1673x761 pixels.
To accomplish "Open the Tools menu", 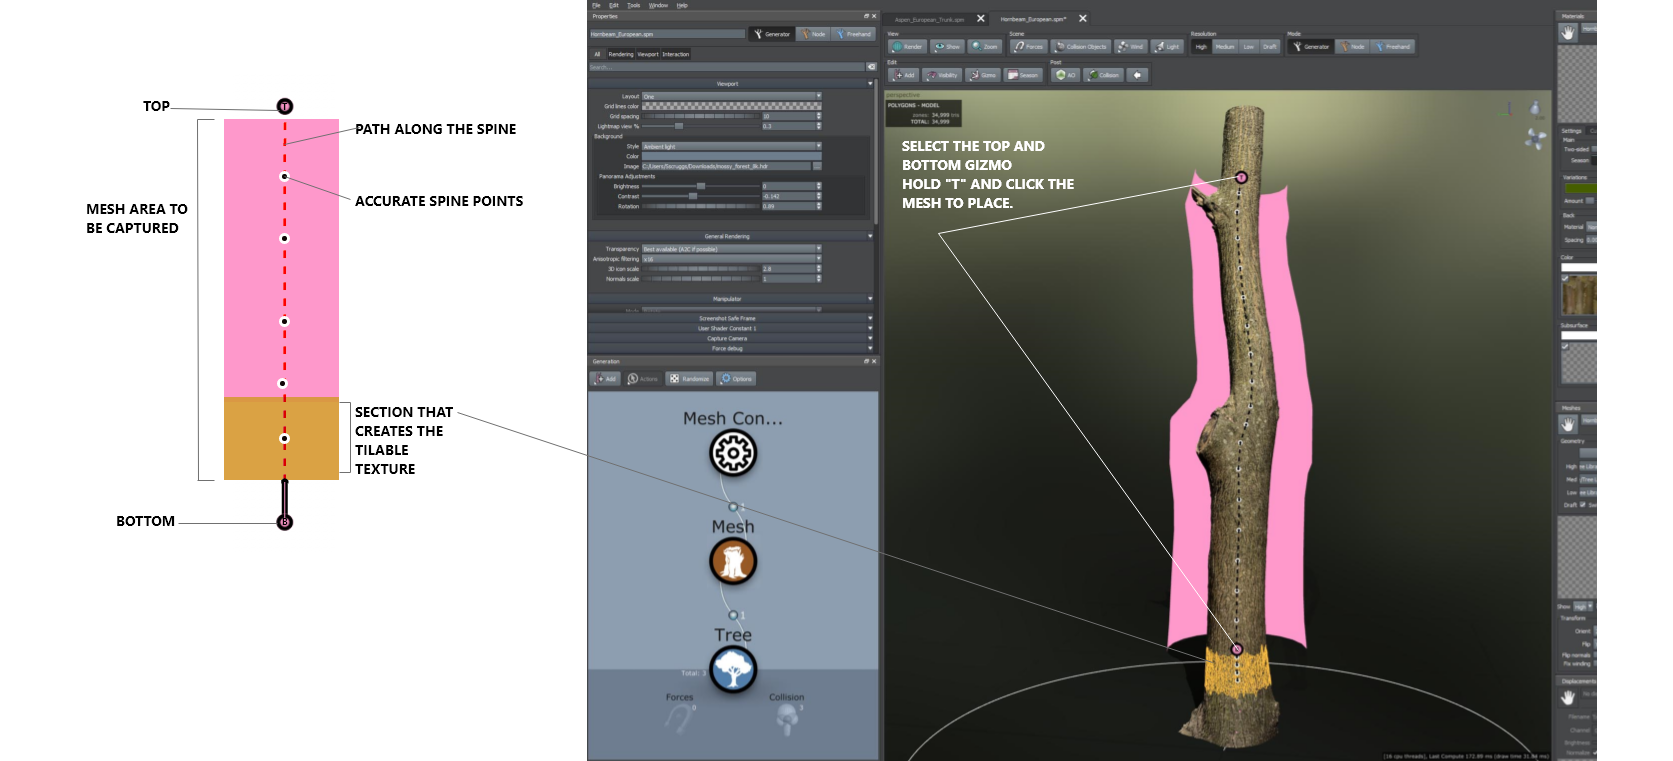I will (x=634, y=5).
